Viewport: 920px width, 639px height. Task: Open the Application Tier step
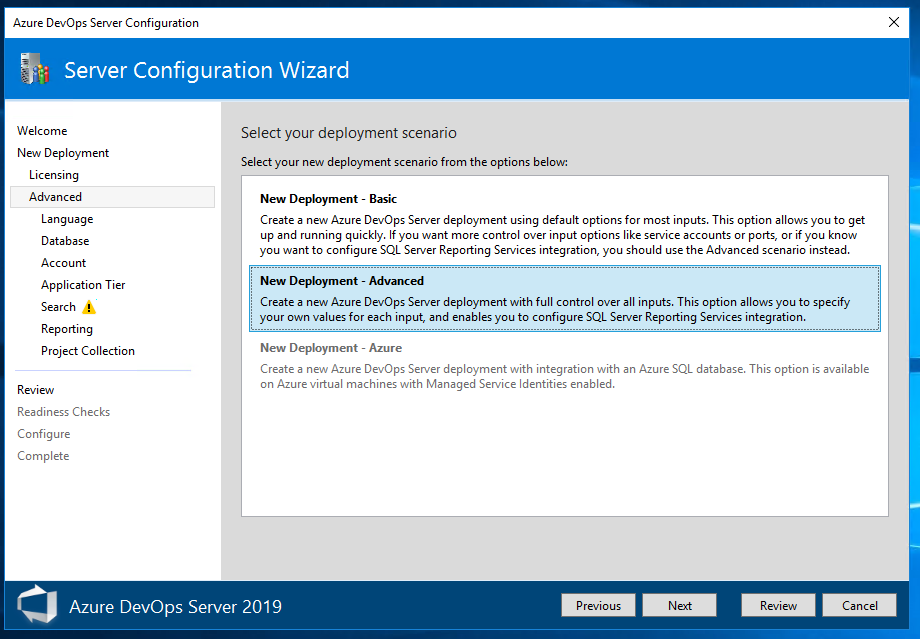tap(83, 285)
